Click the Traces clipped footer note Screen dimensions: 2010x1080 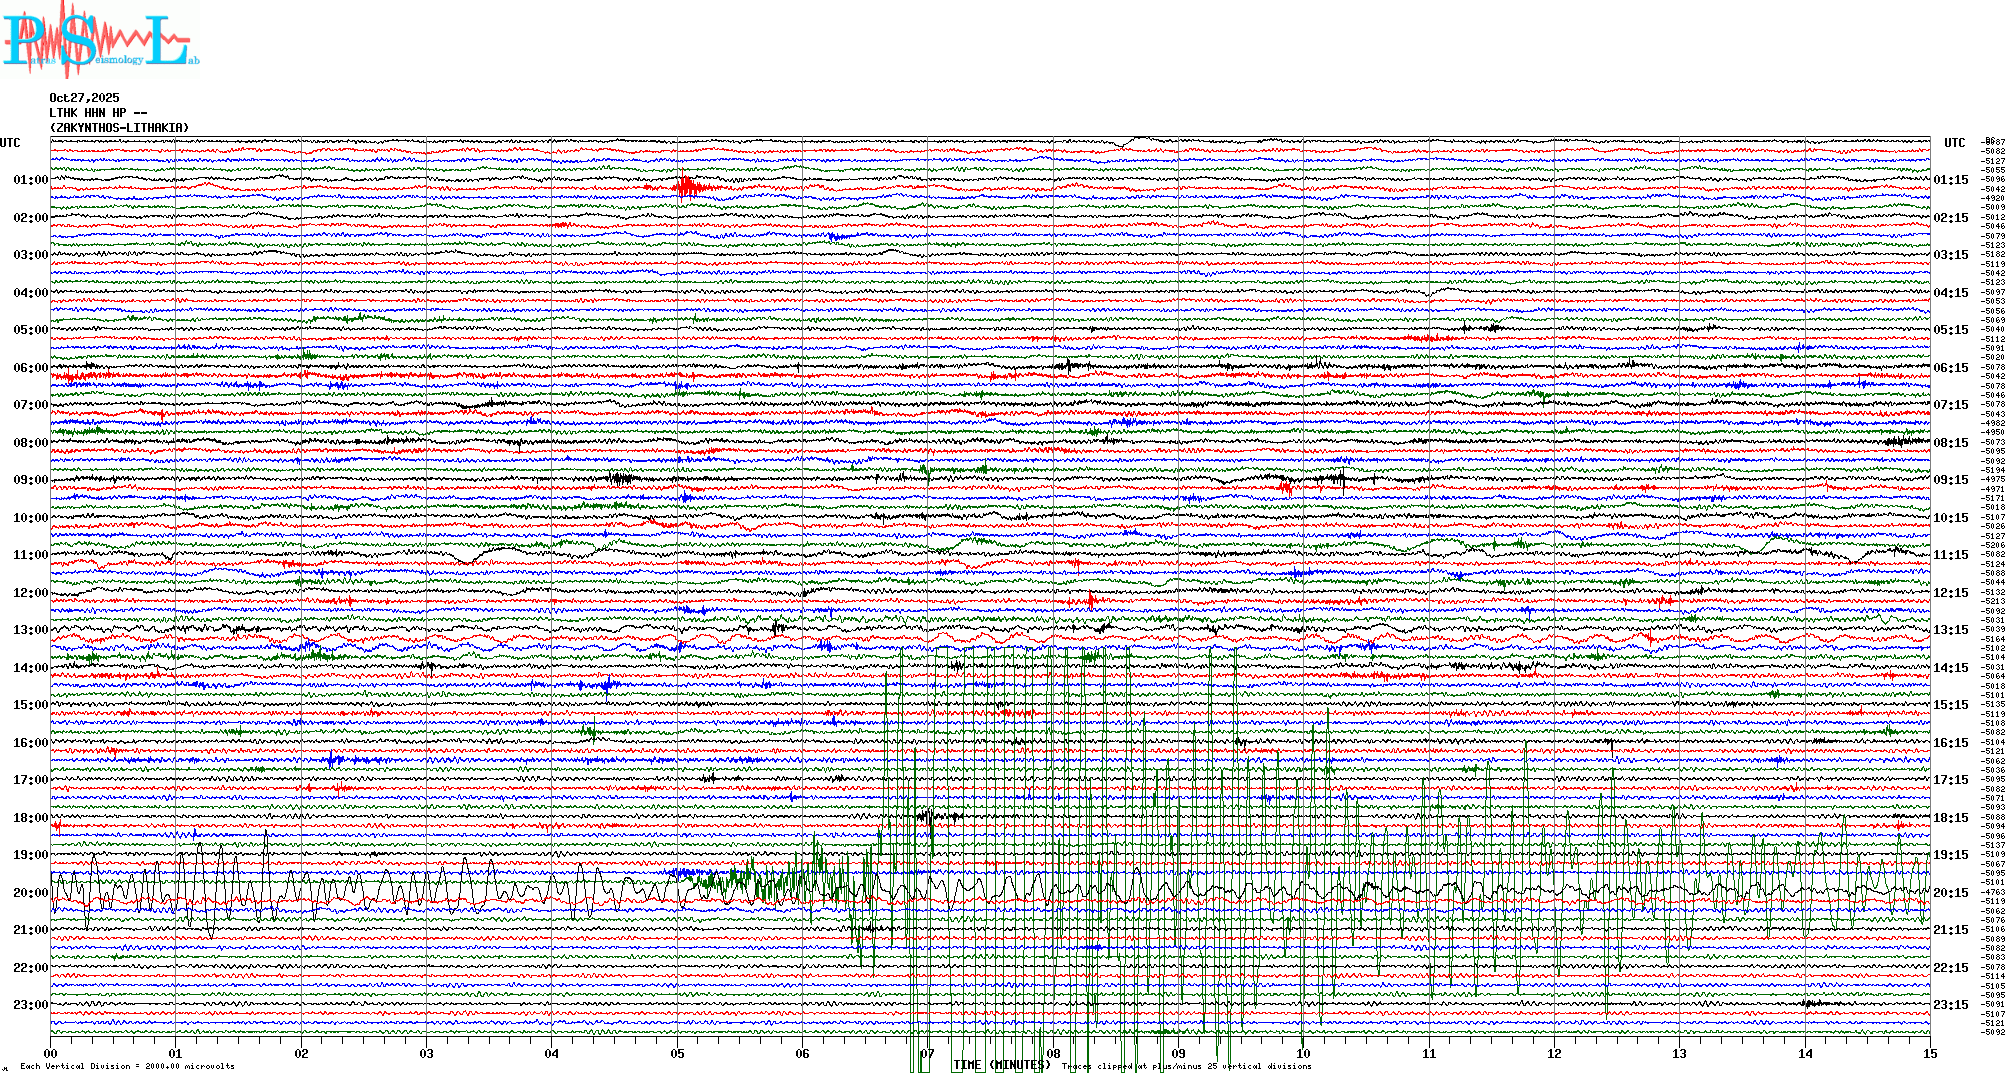pos(1186,1067)
